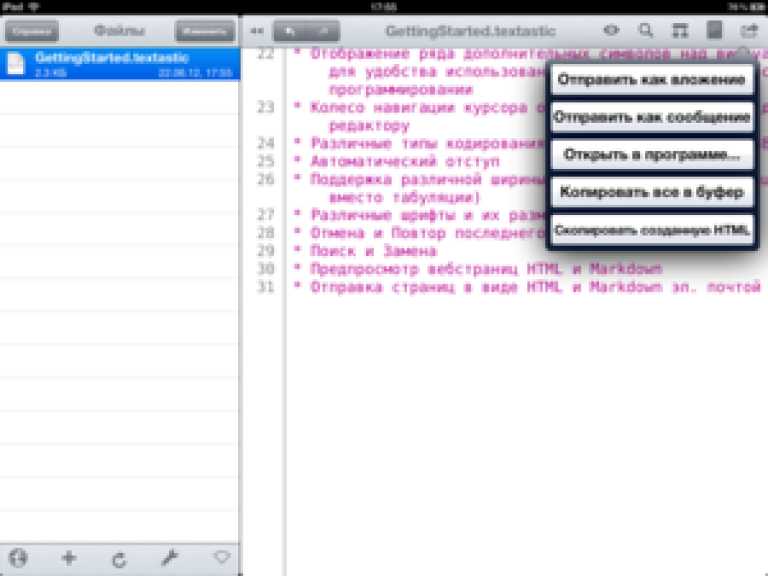This screenshot has width=768, height=576.
Task: Open settings with the wrench icon
Action: (x=169, y=558)
